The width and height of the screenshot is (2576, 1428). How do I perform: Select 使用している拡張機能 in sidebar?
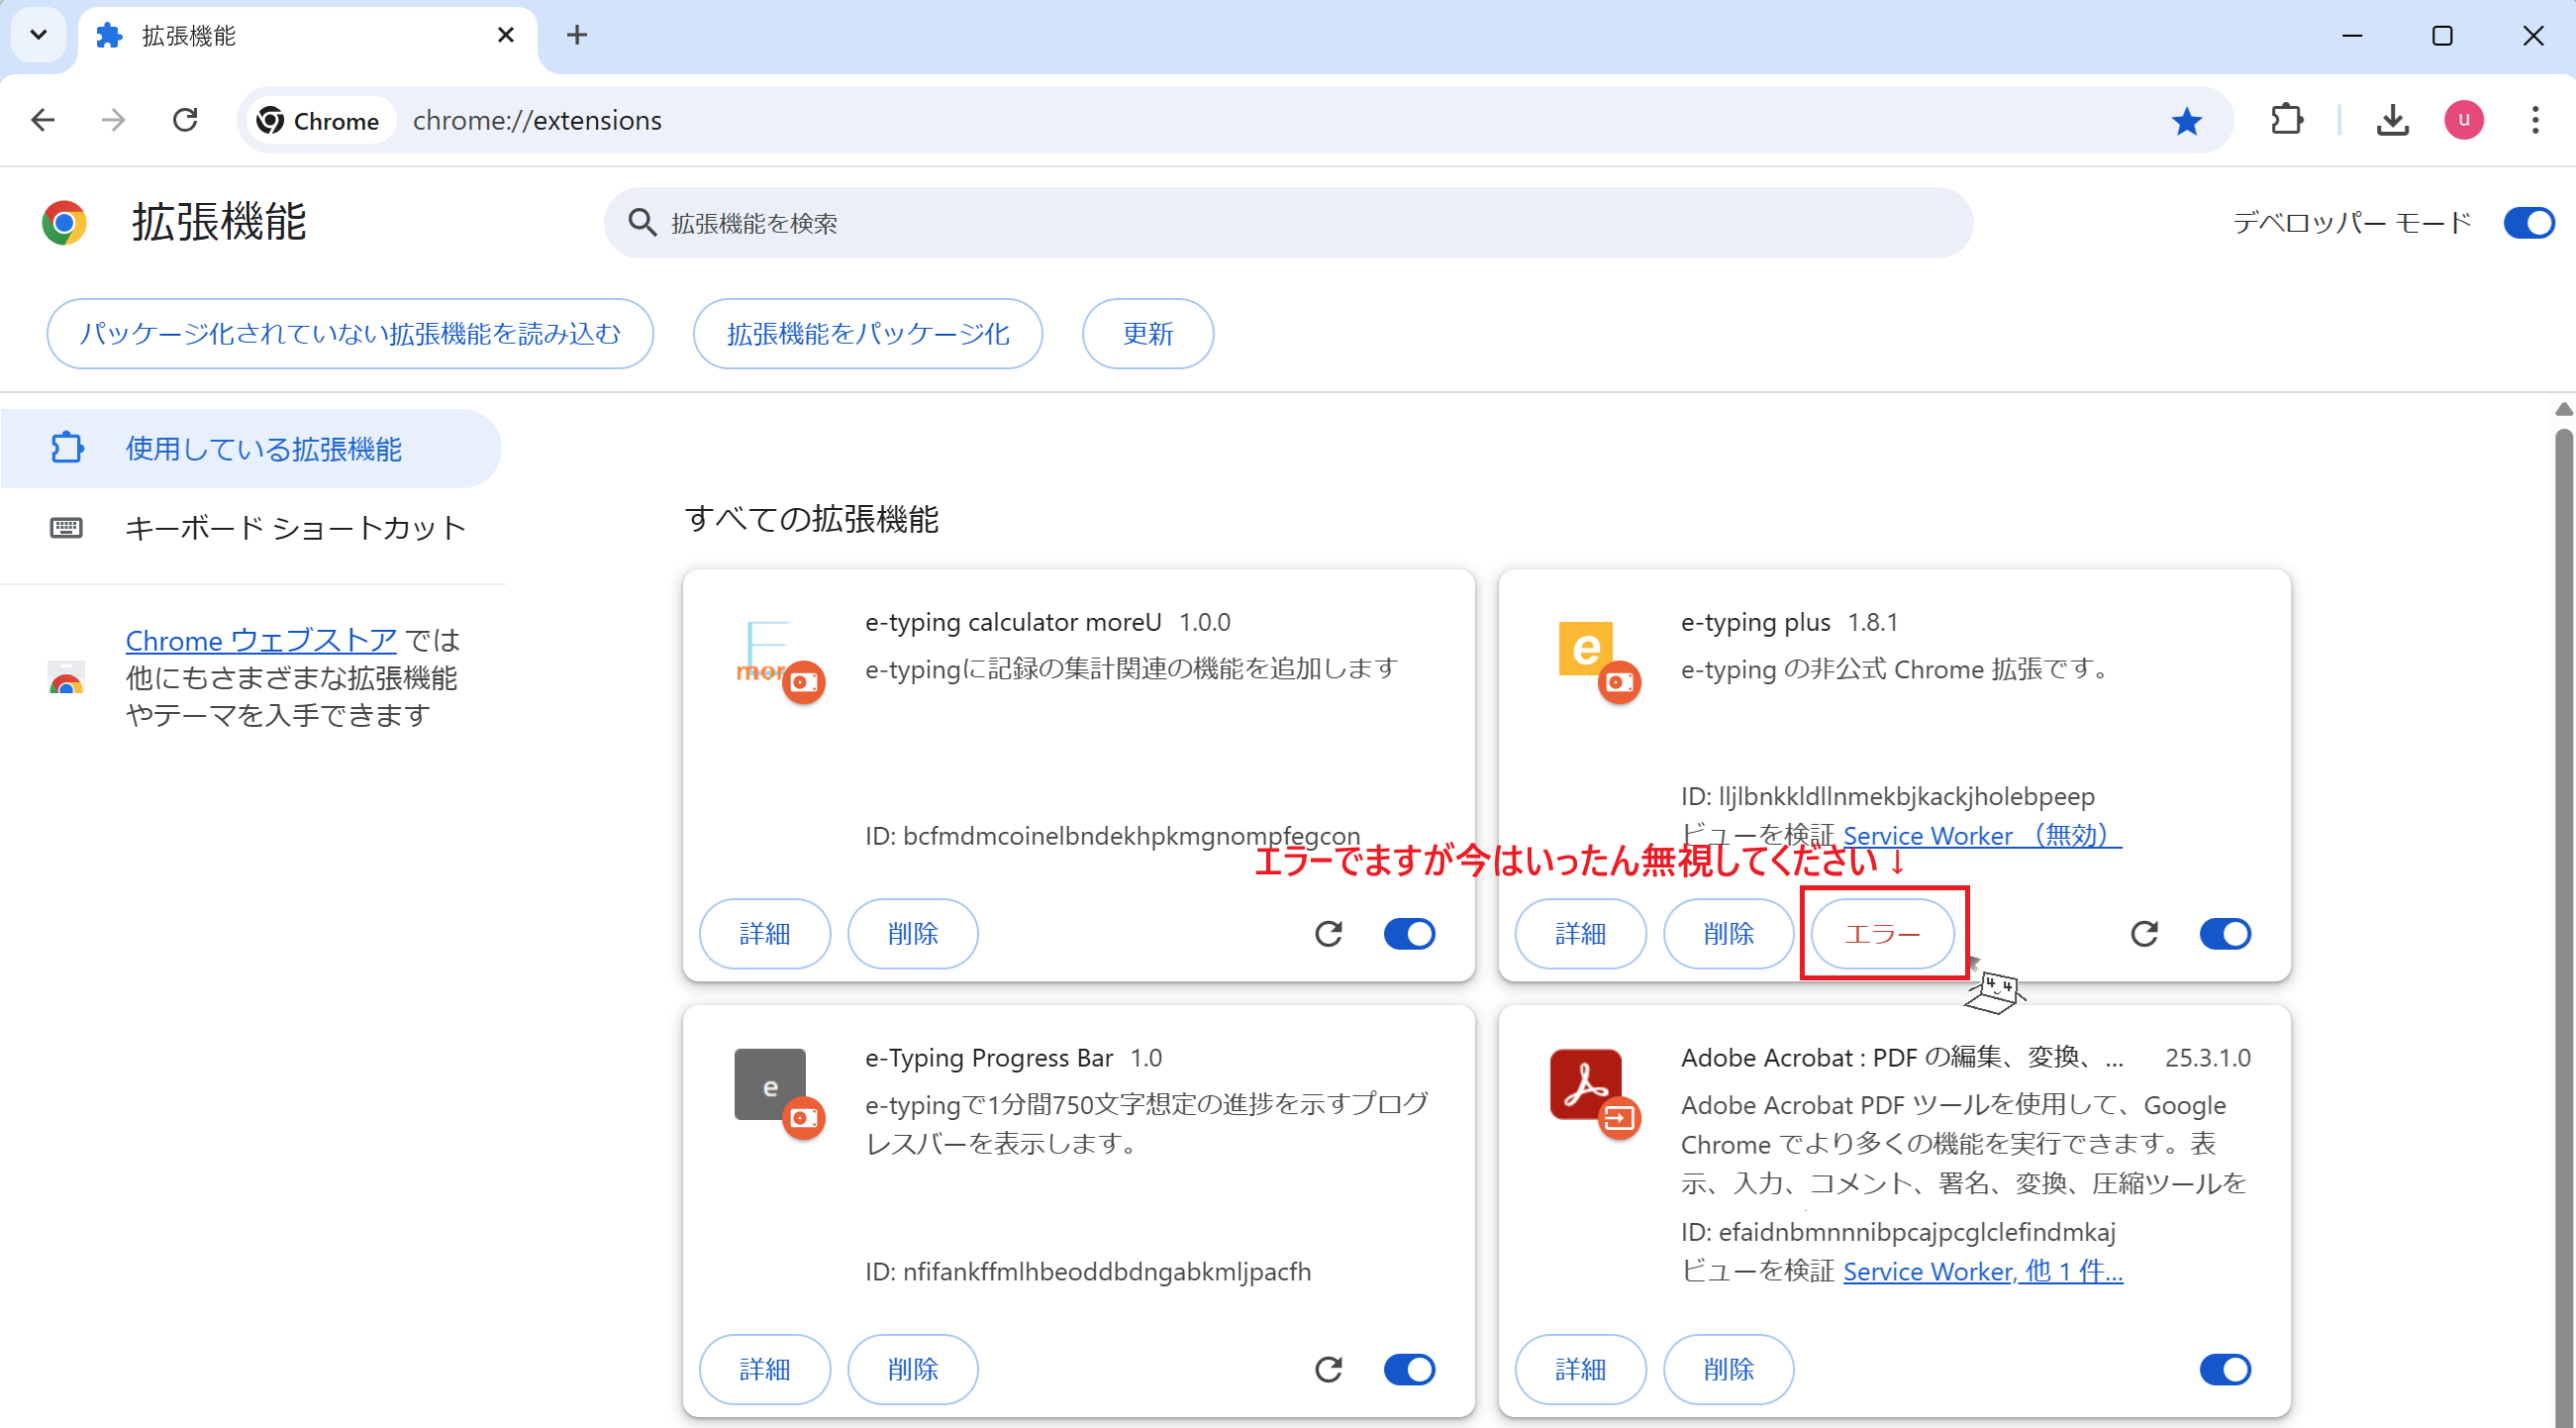pyautogui.click(x=251, y=448)
